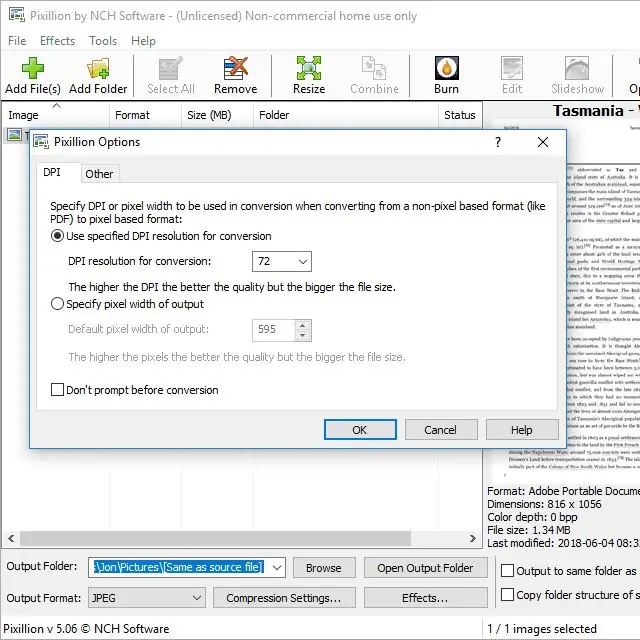640x640 pixels.
Task: Click the pixel width field showing 595
Action: (273, 330)
